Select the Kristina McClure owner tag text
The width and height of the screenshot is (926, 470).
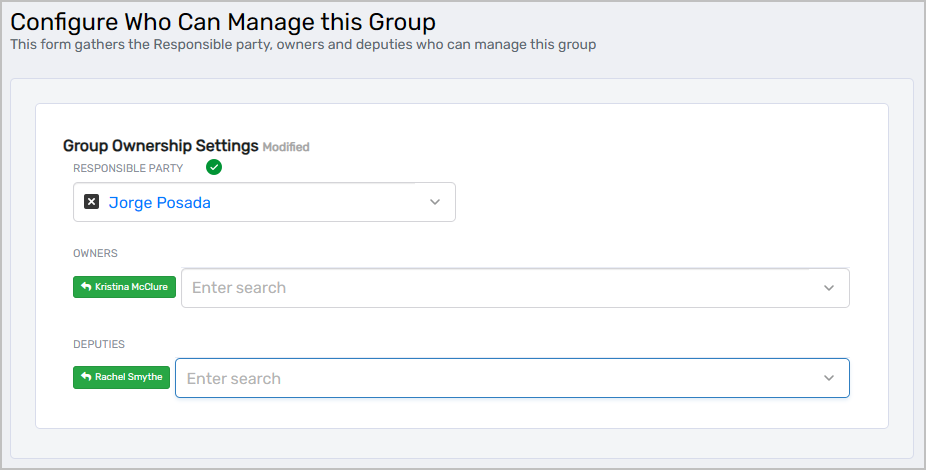(x=131, y=287)
